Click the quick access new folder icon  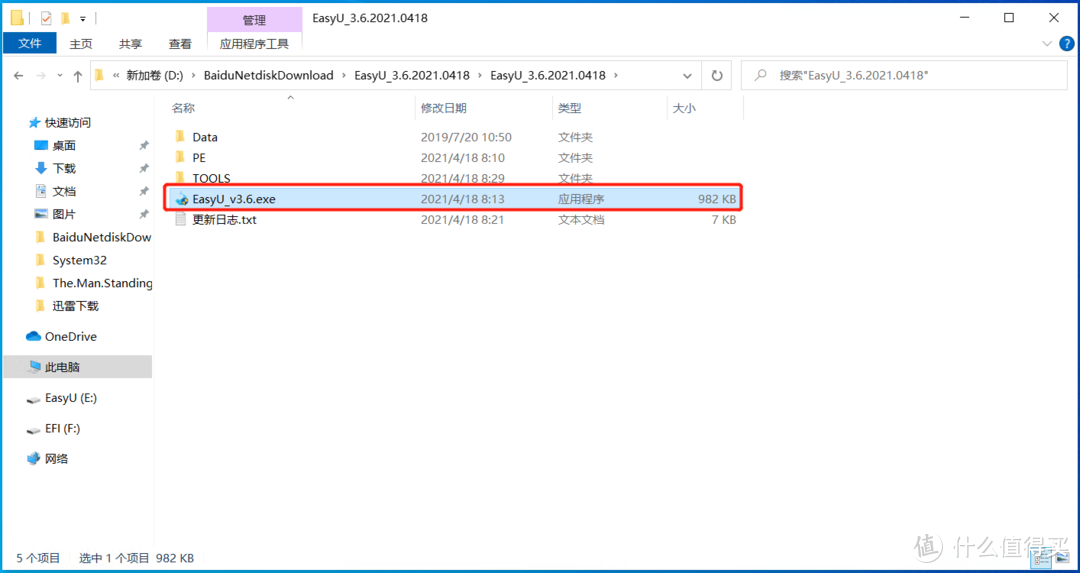point(65,18)
